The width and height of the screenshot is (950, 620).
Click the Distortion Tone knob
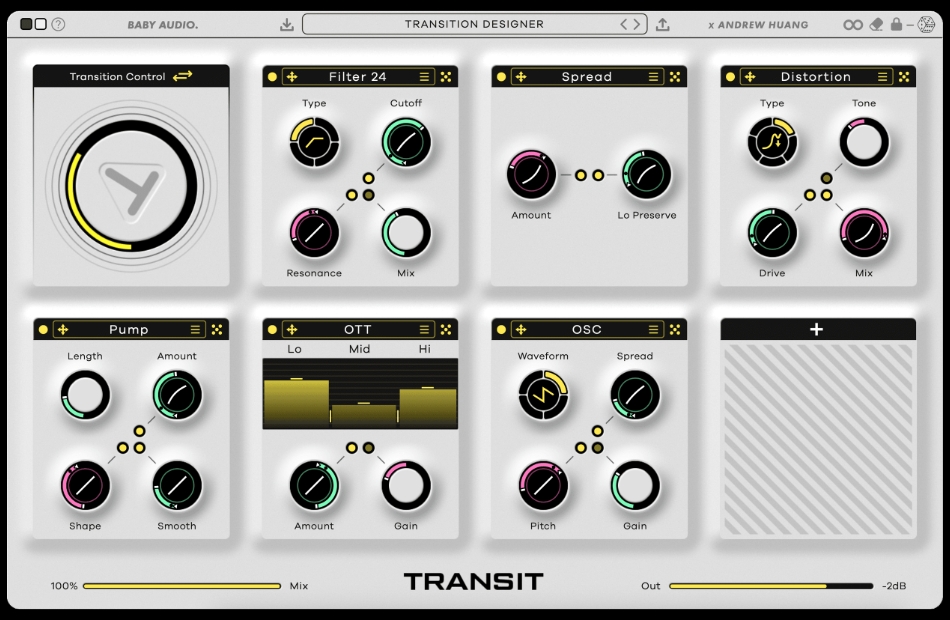click(864, 142)
